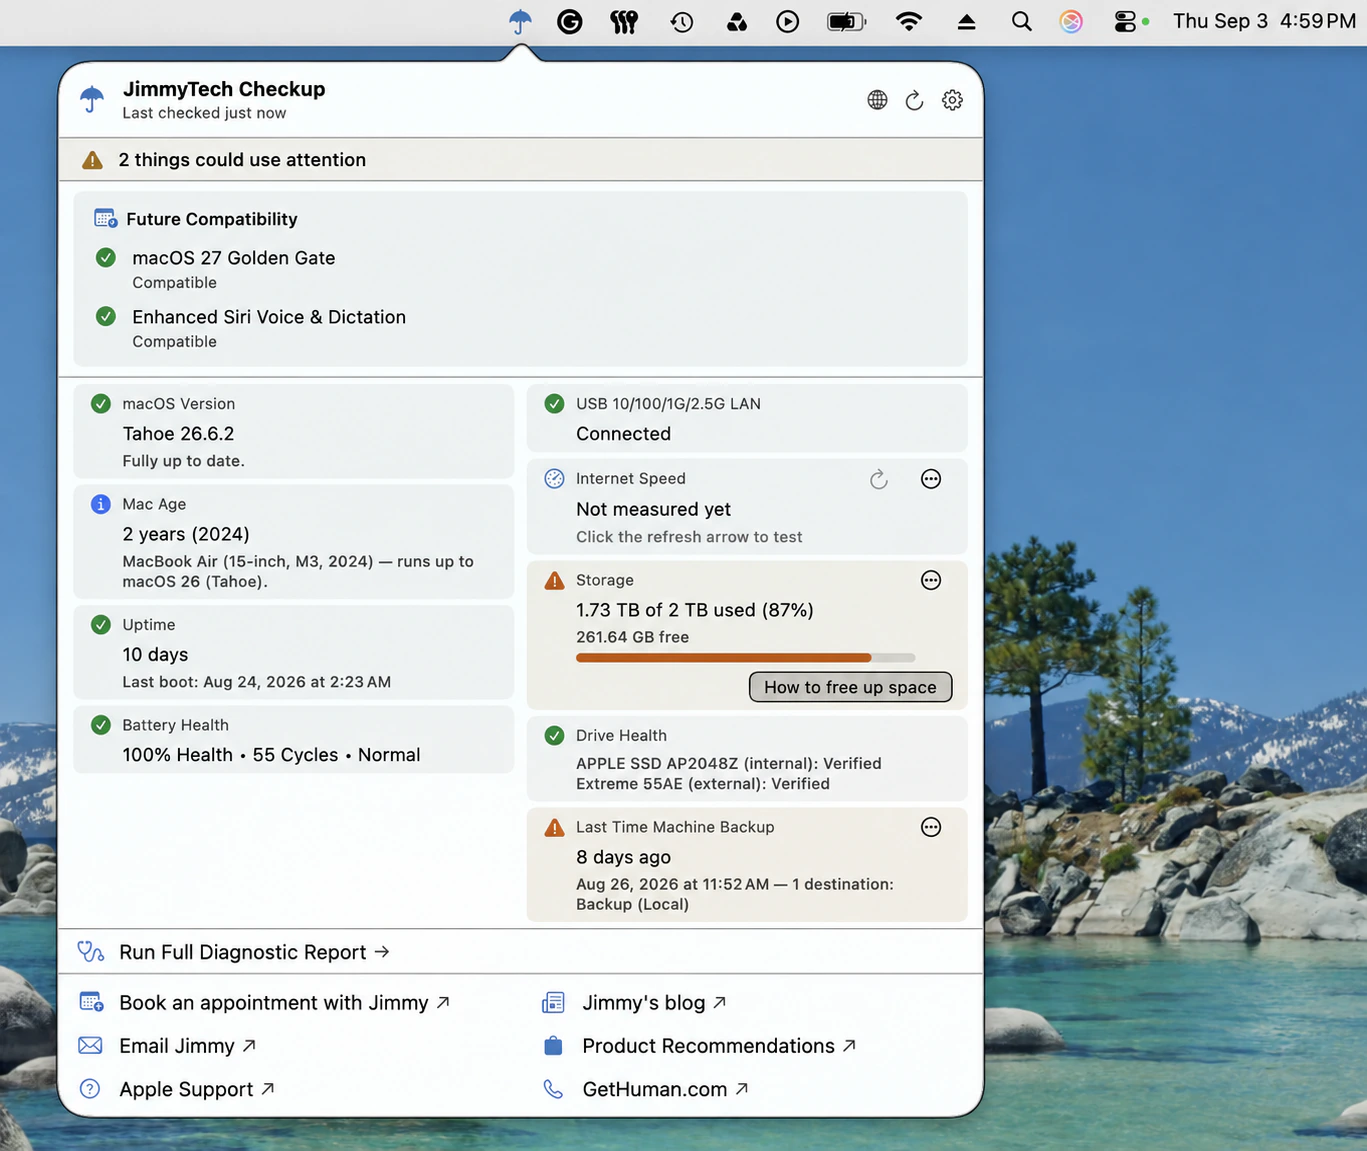Click the refresh arrow for Internet Speed

879,479
